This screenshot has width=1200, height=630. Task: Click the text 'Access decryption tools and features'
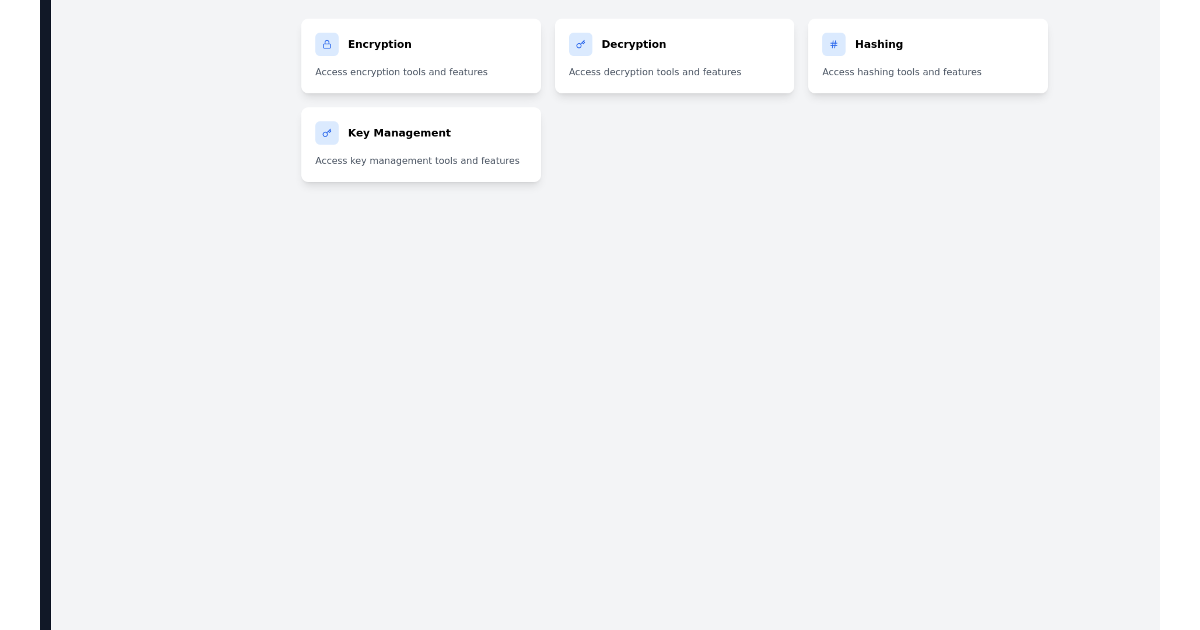[x=655, y=72]
